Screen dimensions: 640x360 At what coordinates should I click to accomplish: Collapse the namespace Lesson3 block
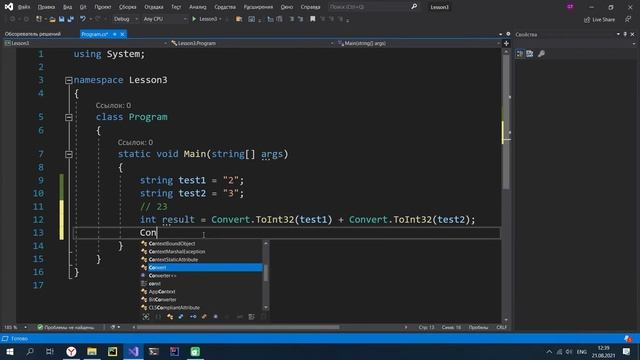pos(69,80)
